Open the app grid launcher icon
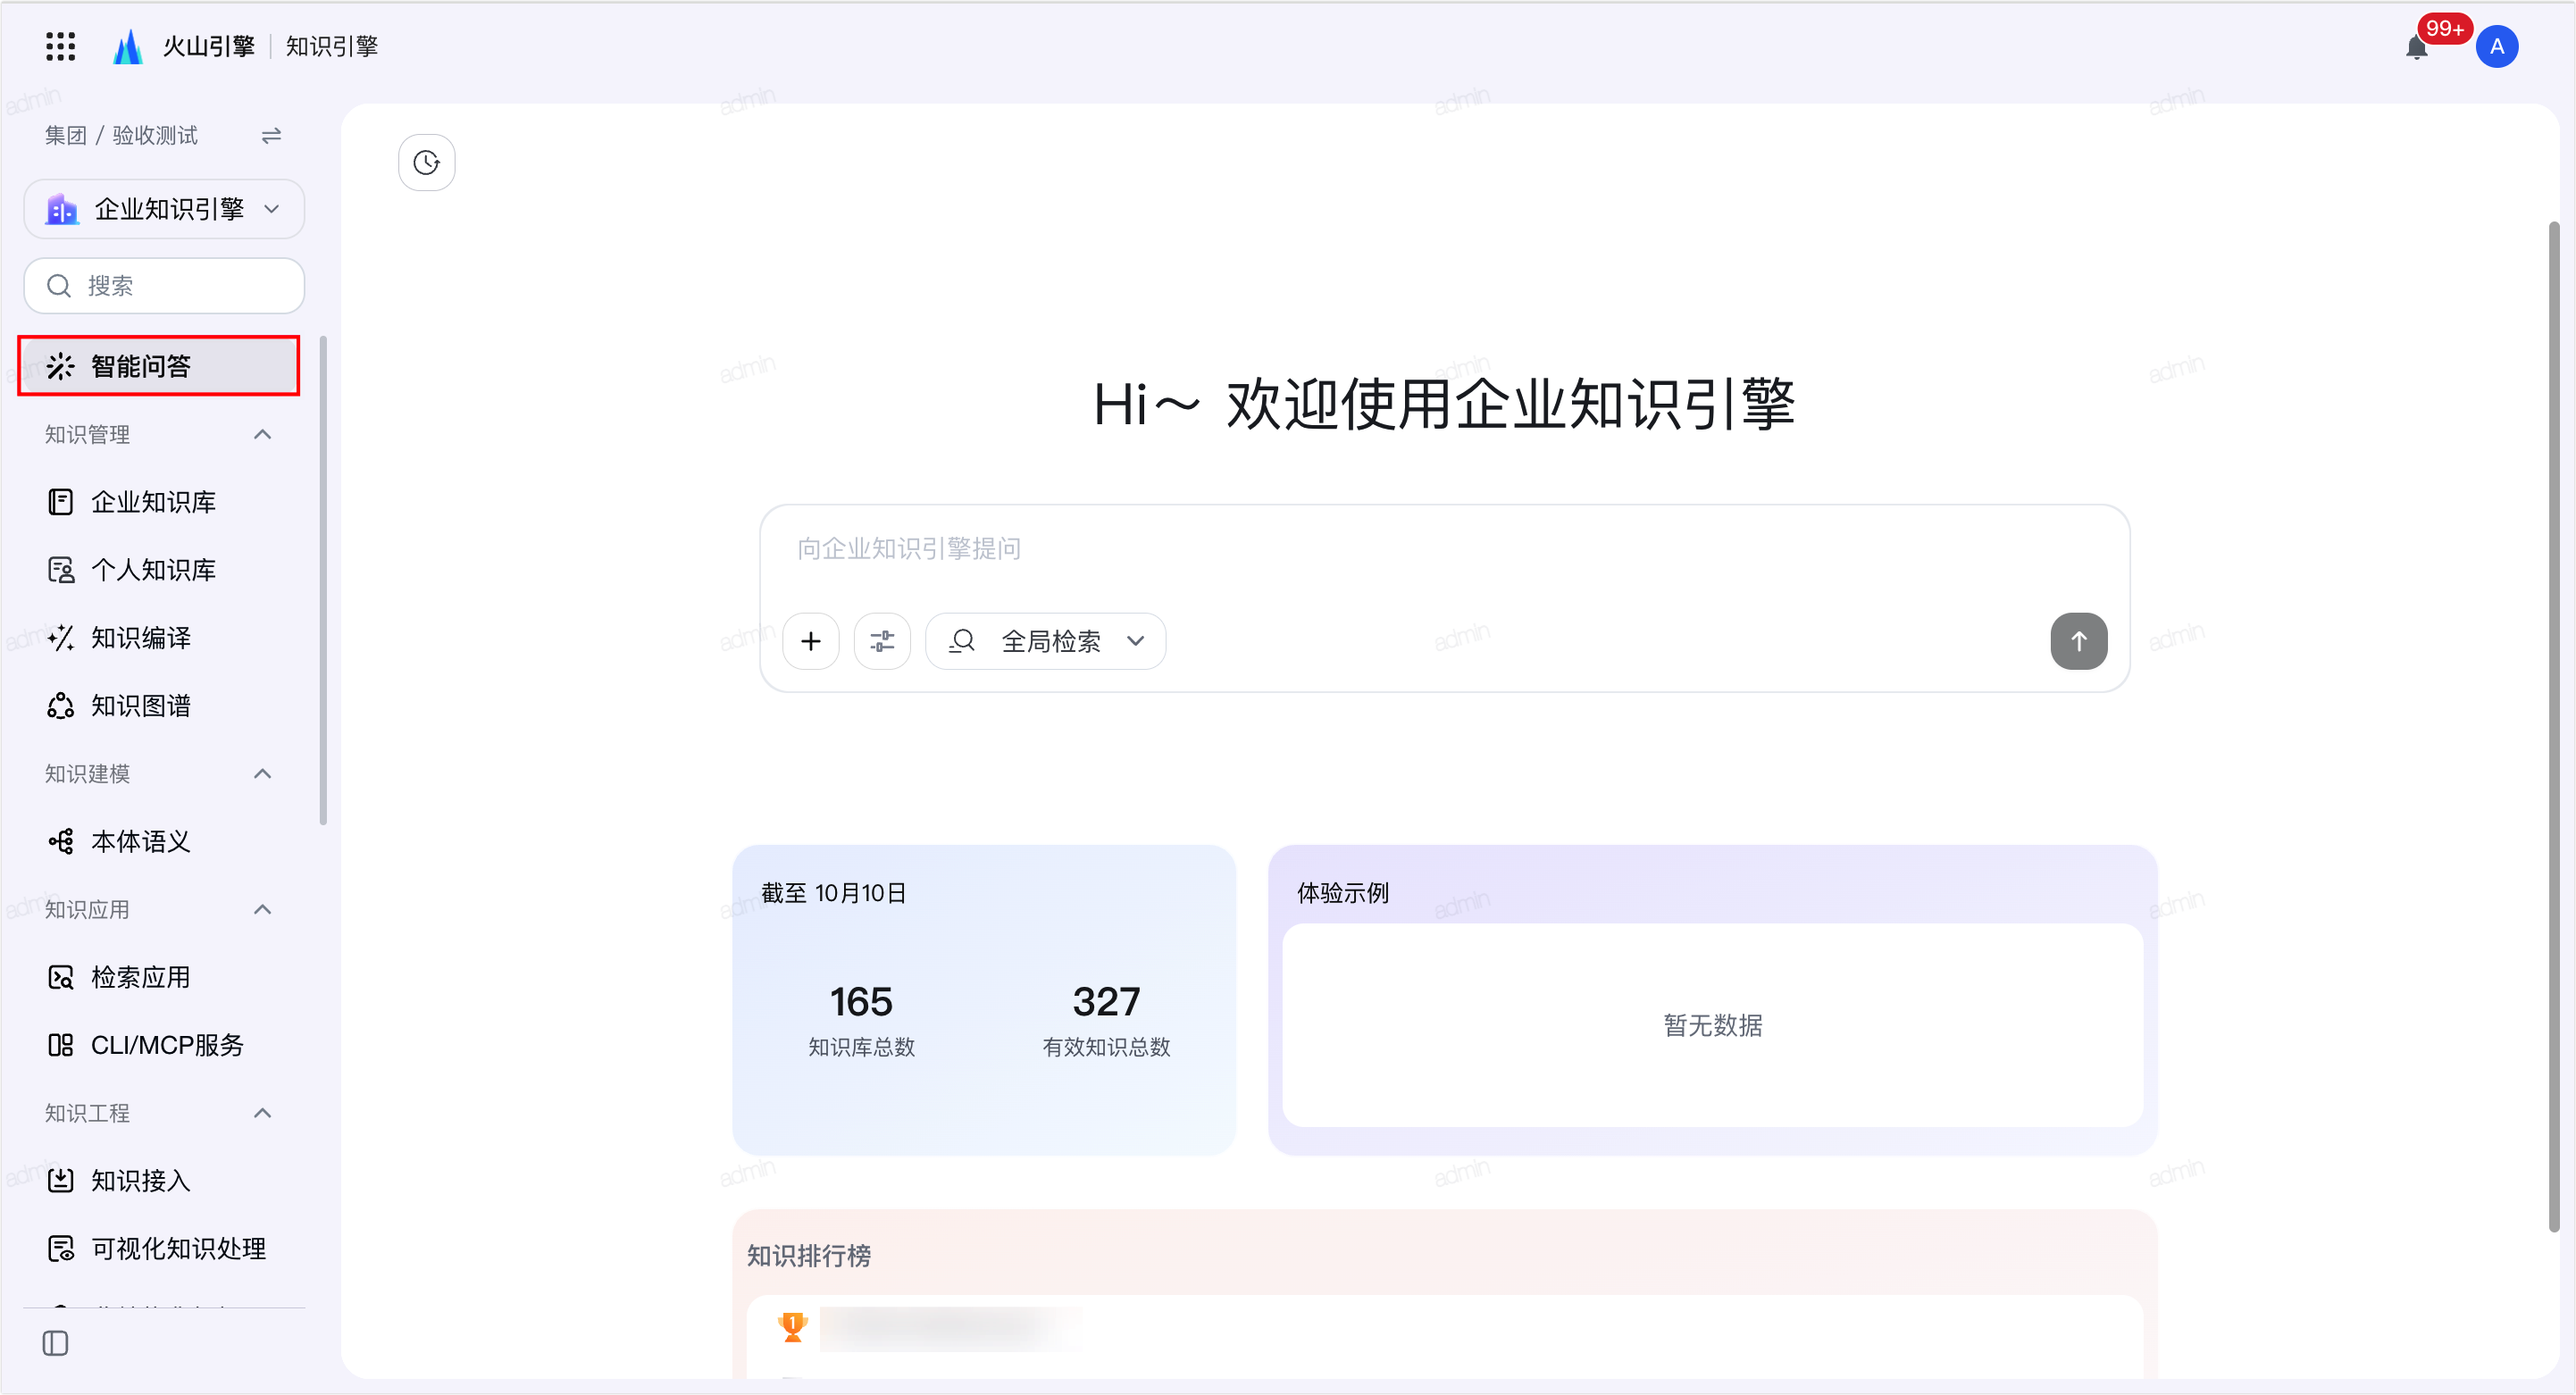Image resolution: width=2576 pixels, height=1395 pixels. pyautogui.click(x=60, y=46)
